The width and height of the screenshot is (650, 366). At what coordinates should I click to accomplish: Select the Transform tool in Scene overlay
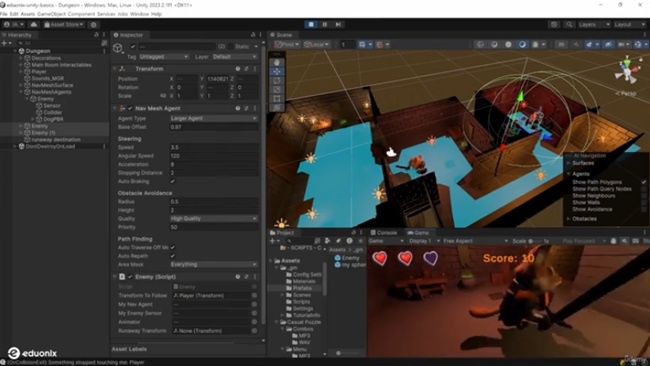(276, 108)
